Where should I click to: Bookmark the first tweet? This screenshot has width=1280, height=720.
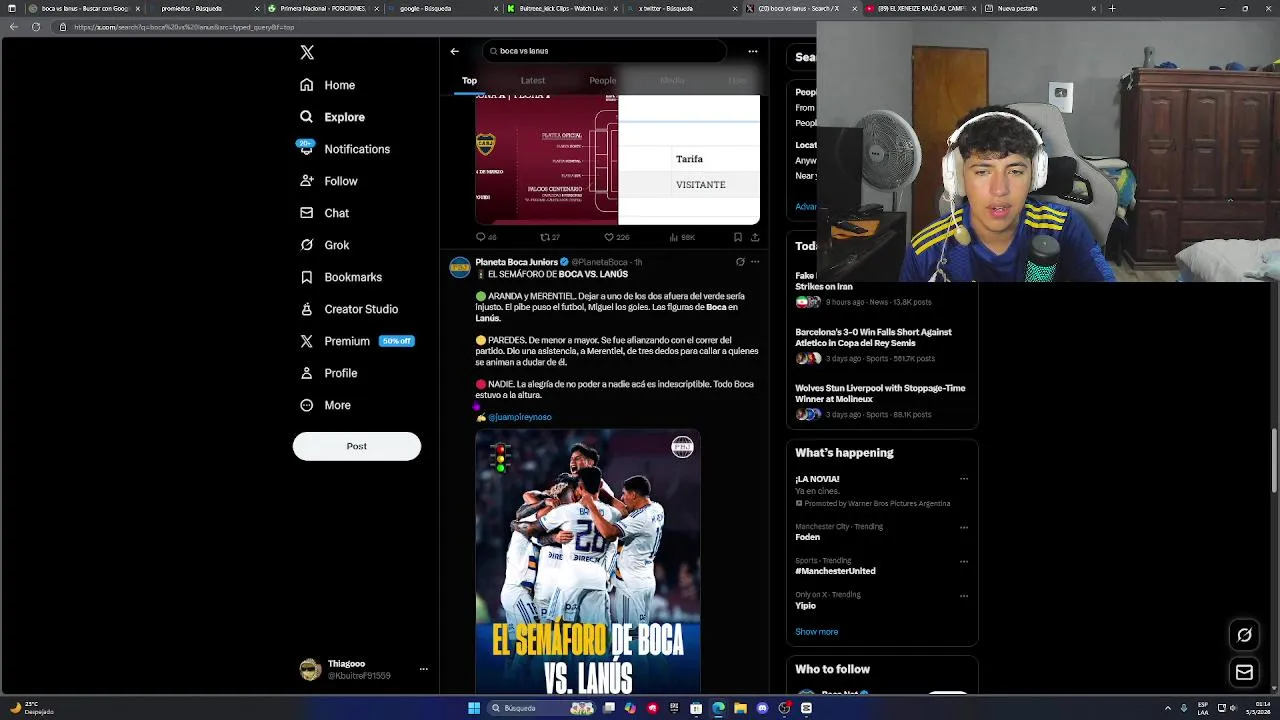(738, 237)
